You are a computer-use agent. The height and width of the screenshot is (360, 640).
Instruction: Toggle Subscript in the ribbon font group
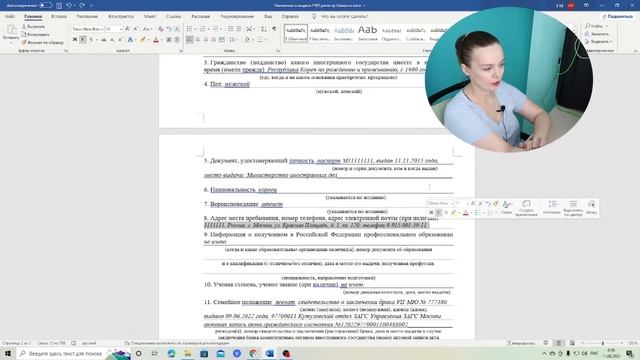(112, 40)
